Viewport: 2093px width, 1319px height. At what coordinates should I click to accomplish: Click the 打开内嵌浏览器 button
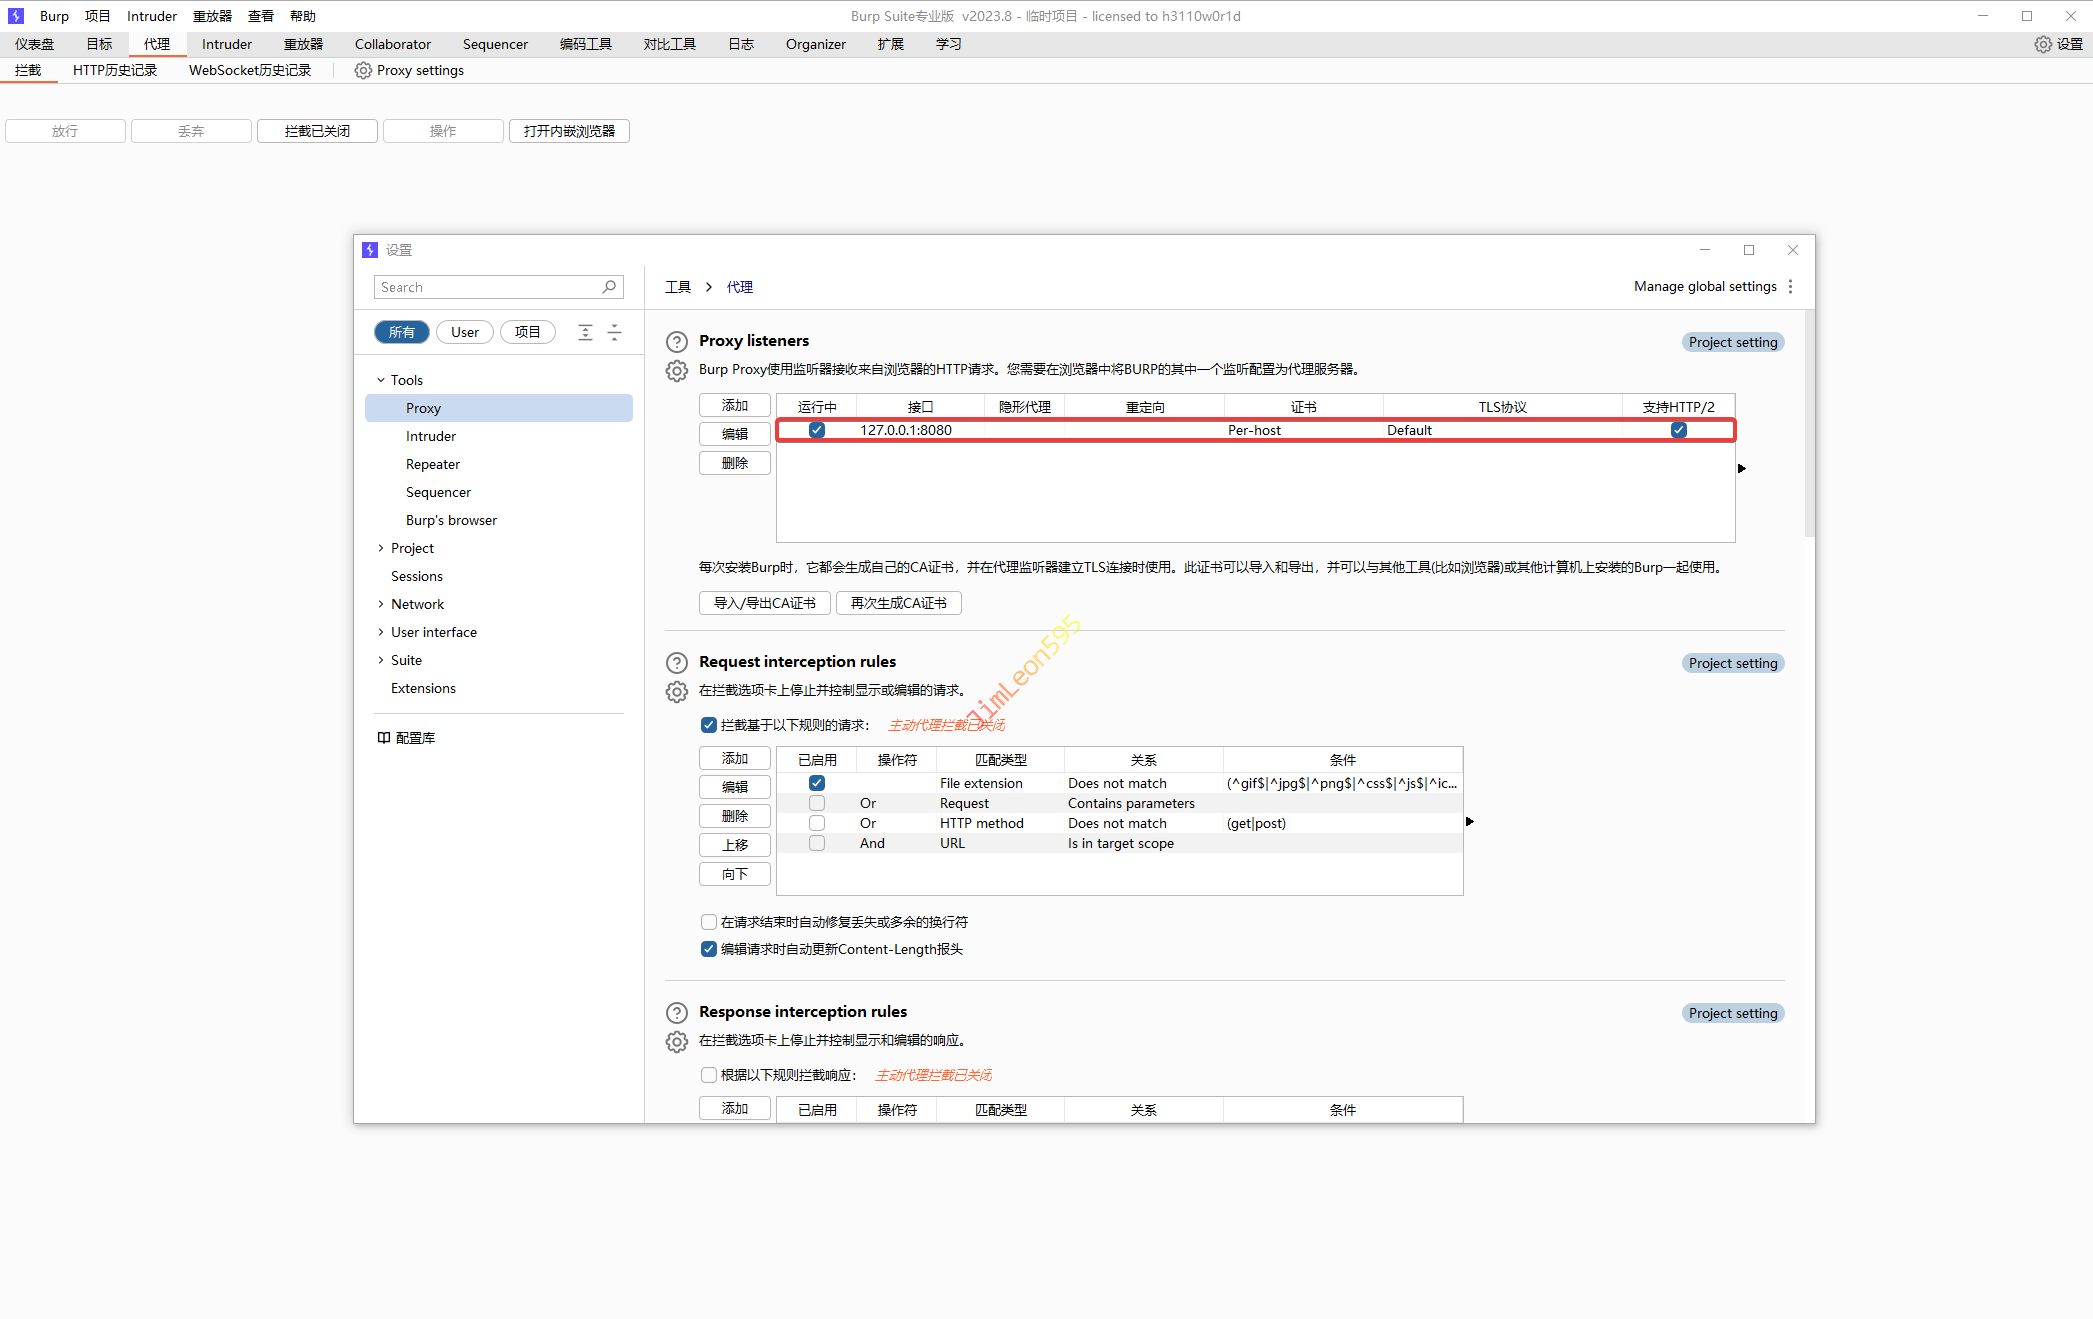569,131
